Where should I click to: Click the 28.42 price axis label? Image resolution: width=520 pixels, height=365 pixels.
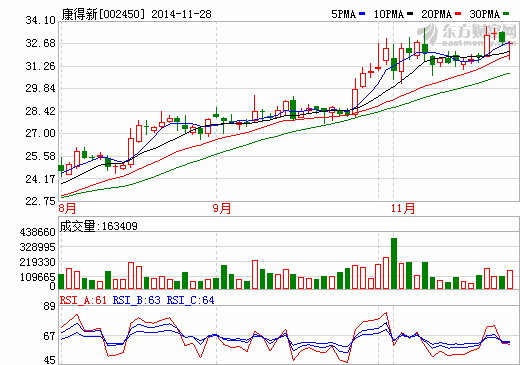(40, 111)
